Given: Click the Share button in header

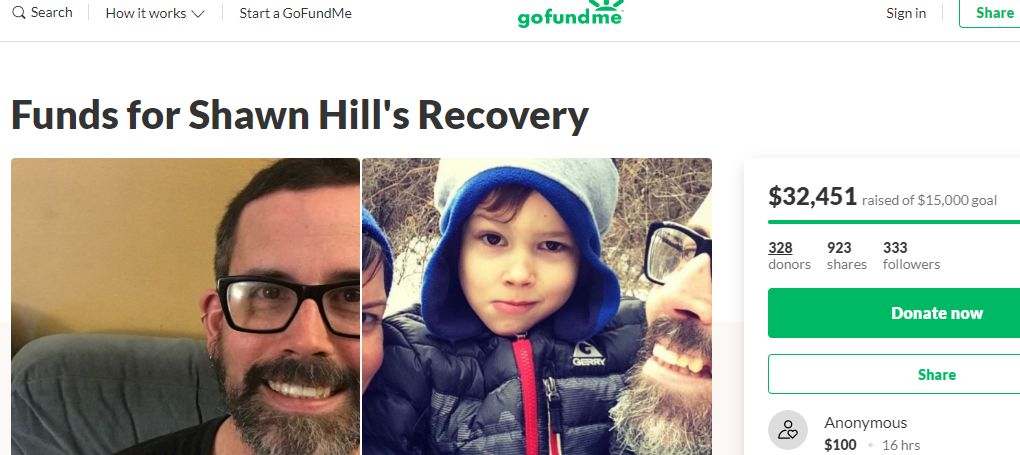Looking at the screenshot, I should [989, 13].
